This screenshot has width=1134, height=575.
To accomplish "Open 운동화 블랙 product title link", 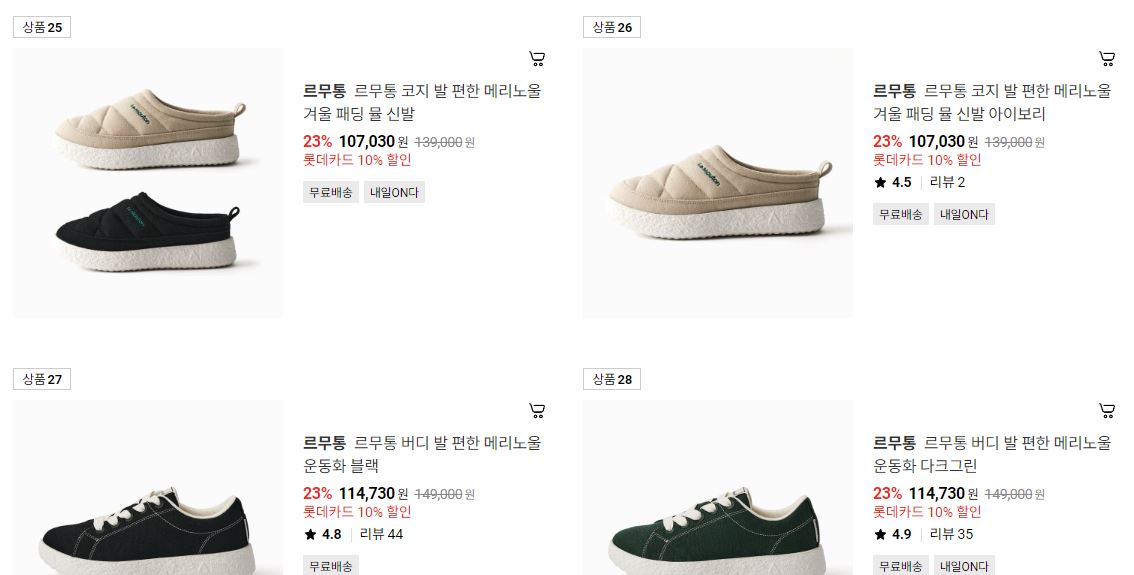I will 422,454.
